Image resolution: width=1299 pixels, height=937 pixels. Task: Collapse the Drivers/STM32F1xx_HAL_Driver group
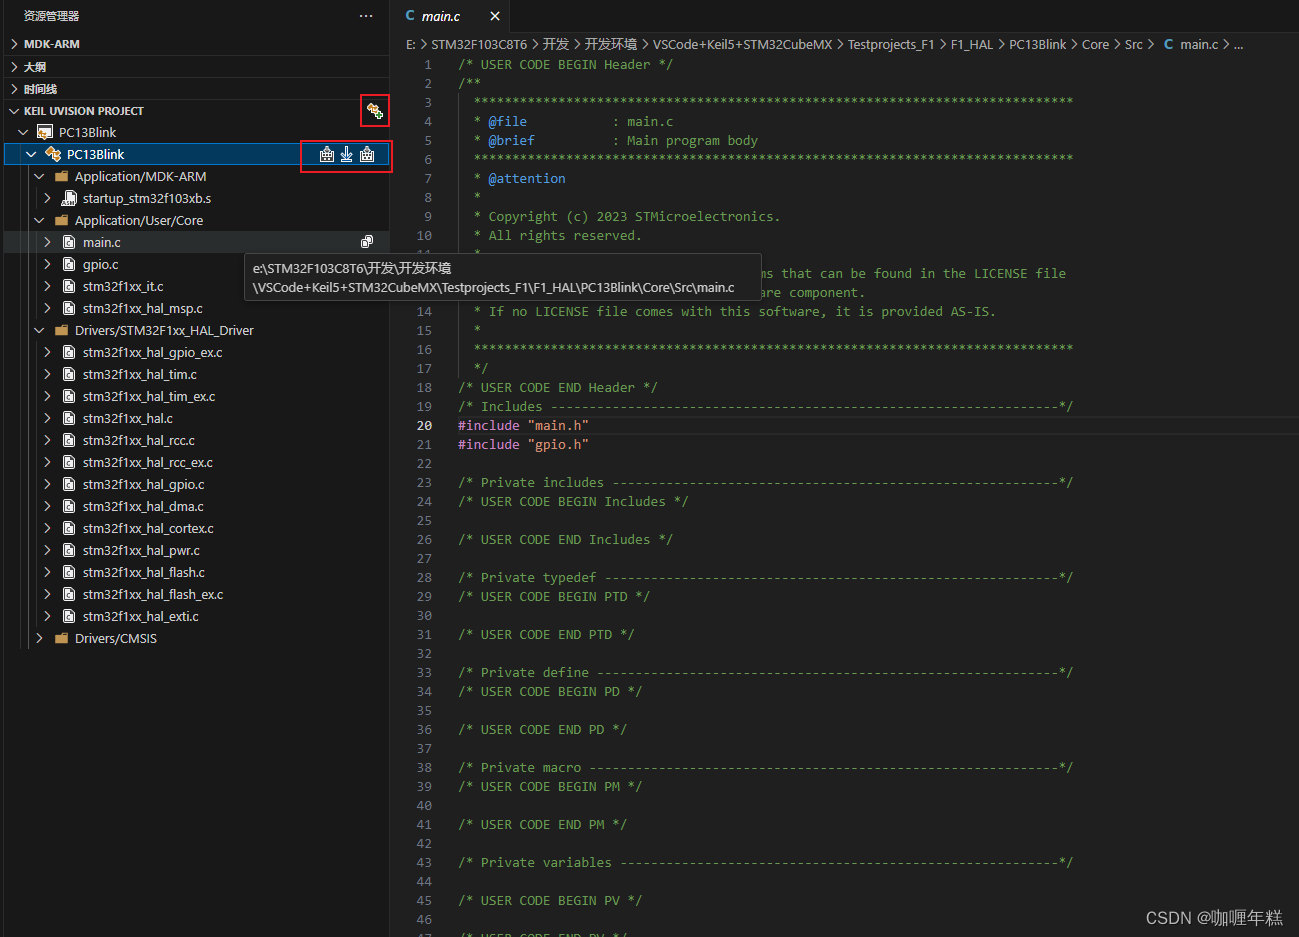click(39, 330)
